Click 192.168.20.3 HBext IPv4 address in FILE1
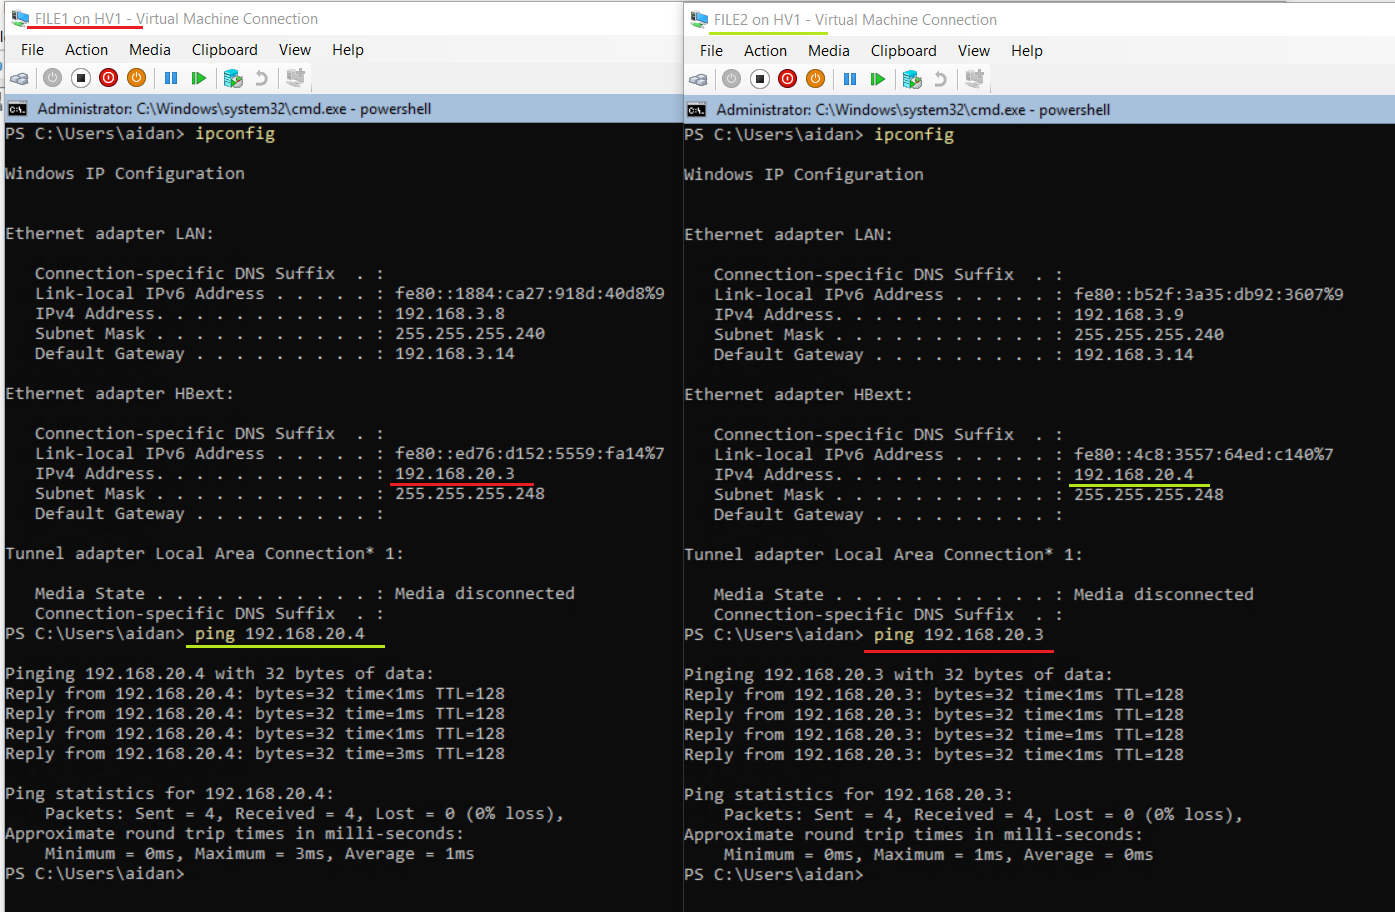The width and height of the screenshot is (1395, 912). coord(454,473)
